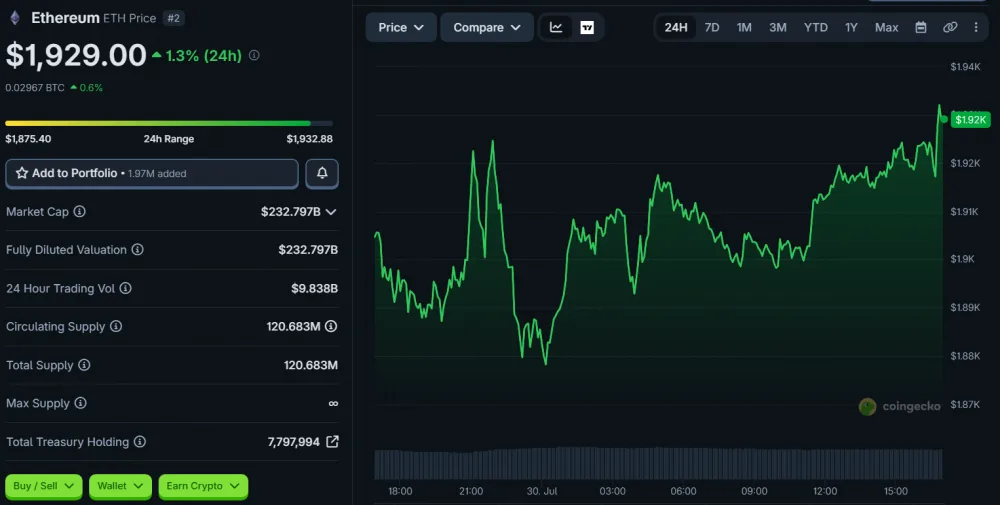Viewport: 1000px width, 505px height.
Task: Expand the Market Cap value chevron
Action: 331,212
